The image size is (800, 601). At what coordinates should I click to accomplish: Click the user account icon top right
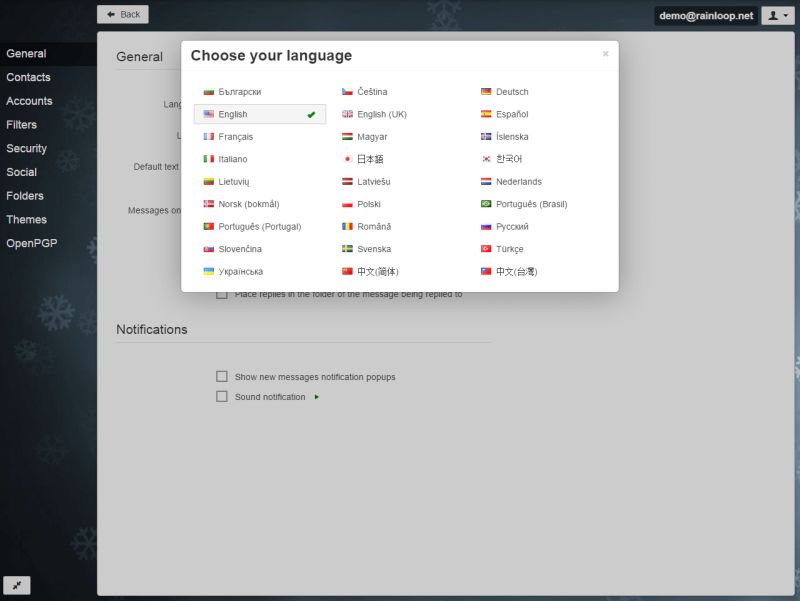coord(773,15)
